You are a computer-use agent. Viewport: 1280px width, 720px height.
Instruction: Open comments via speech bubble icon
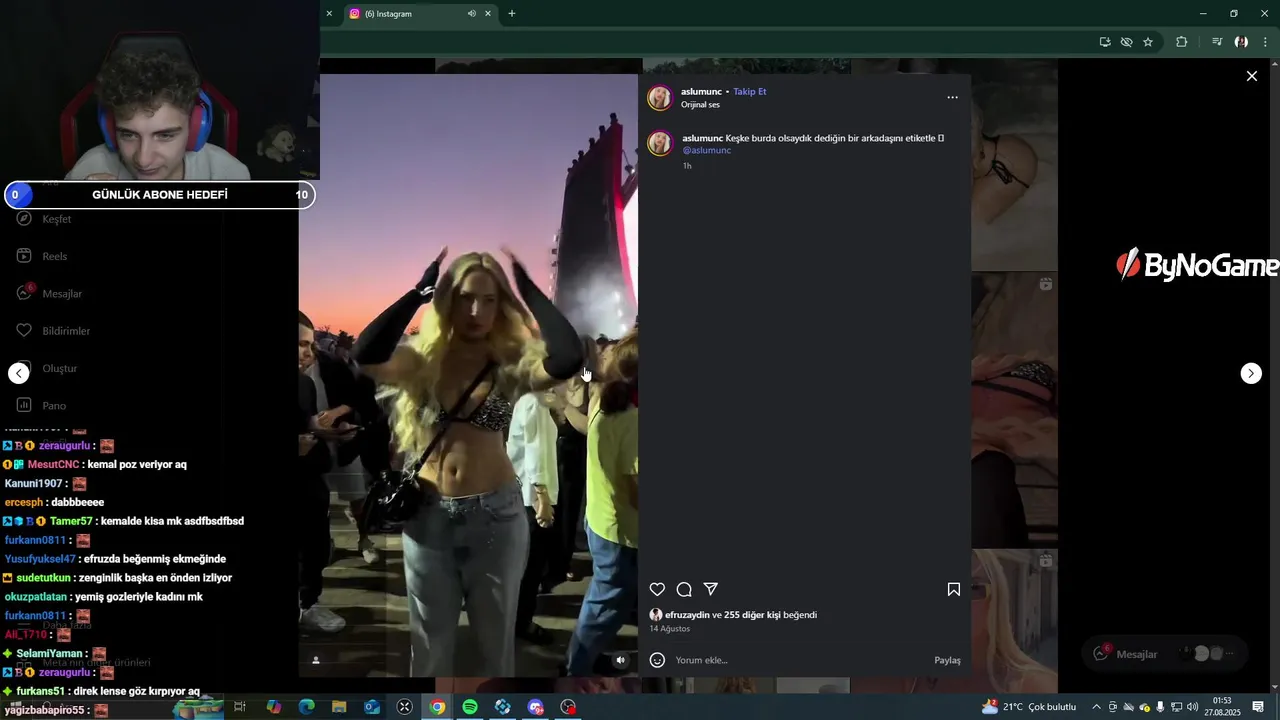pyautogui.click(x=684, y=590)
